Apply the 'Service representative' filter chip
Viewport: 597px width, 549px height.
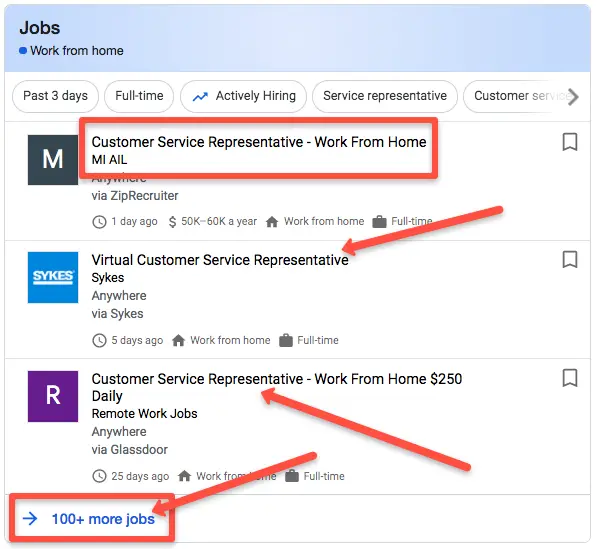click(385, 96)
